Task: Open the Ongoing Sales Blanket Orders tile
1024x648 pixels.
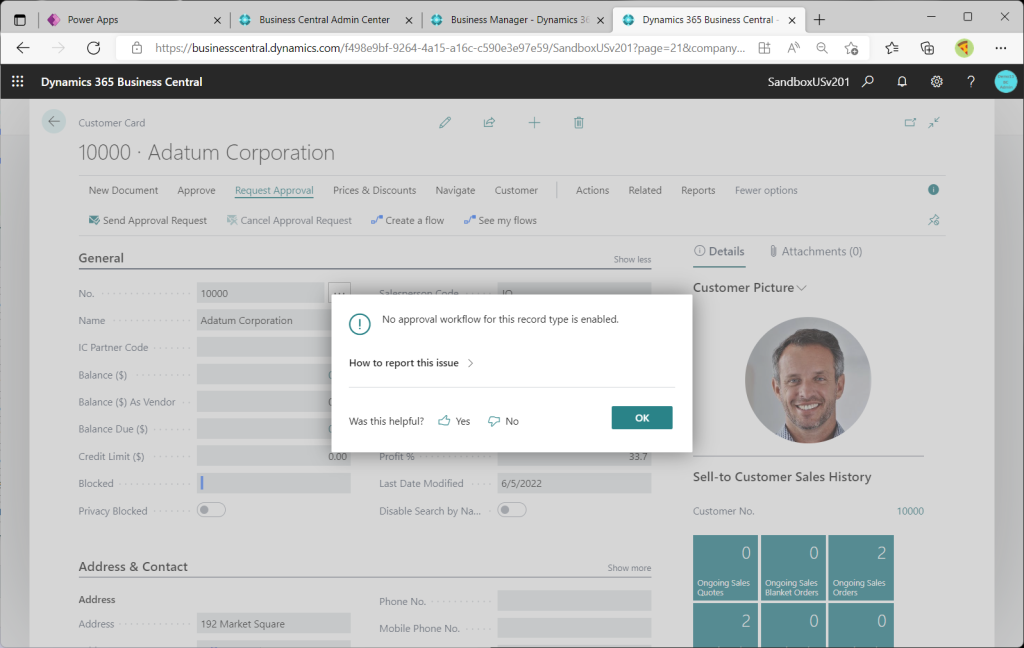Action: tap(793, 568)
